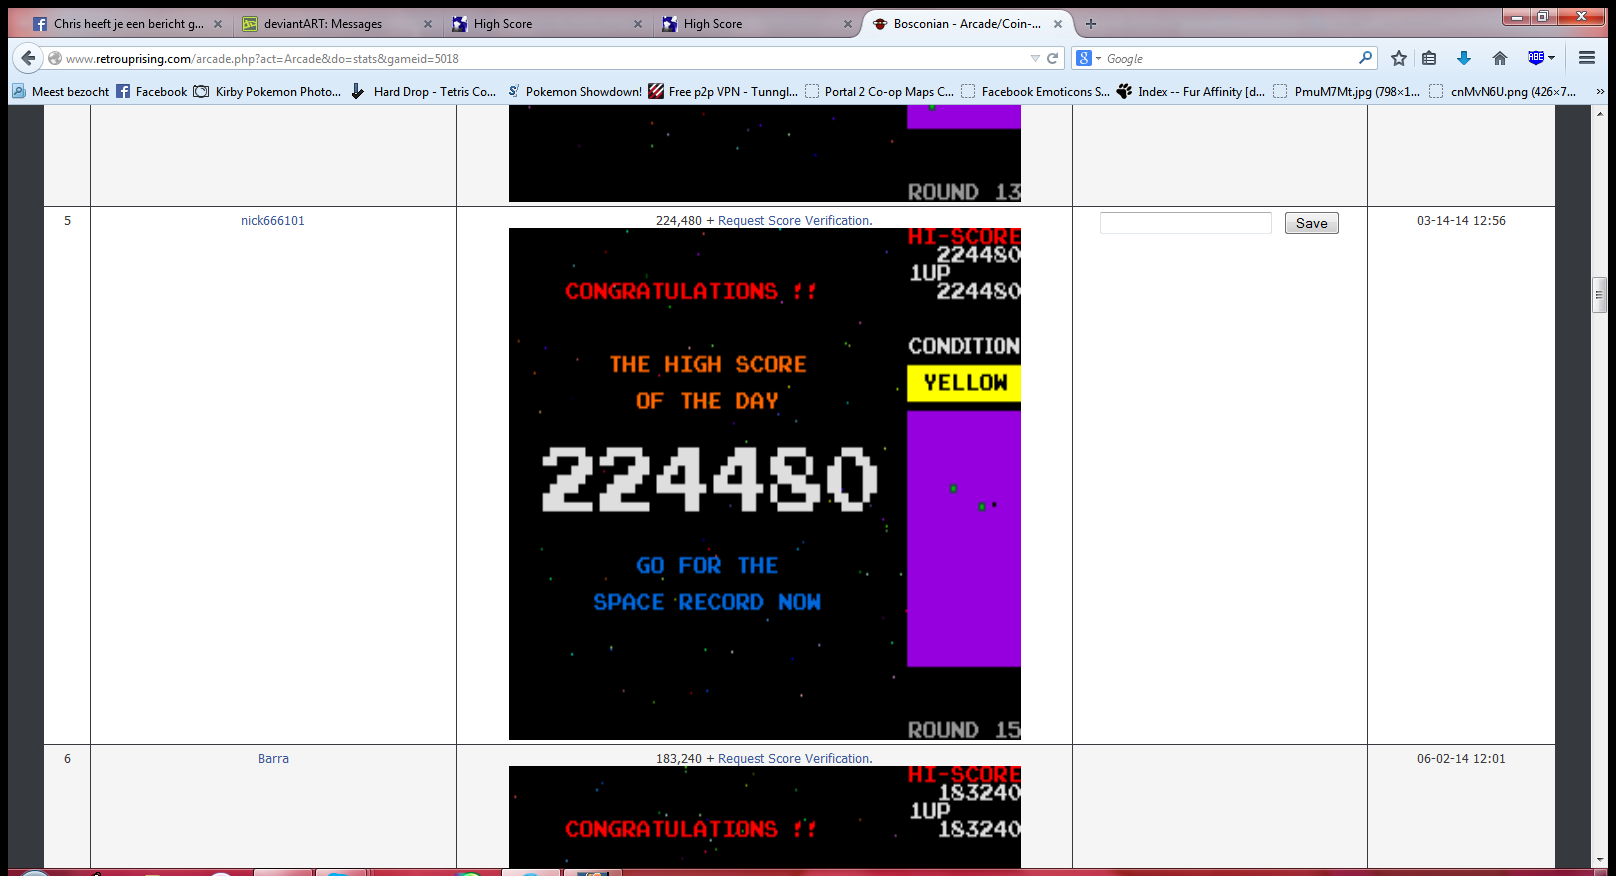Open a new tab with plus button
Viewport: 1616px width, 876px height.
click(x=1091, y=24)
